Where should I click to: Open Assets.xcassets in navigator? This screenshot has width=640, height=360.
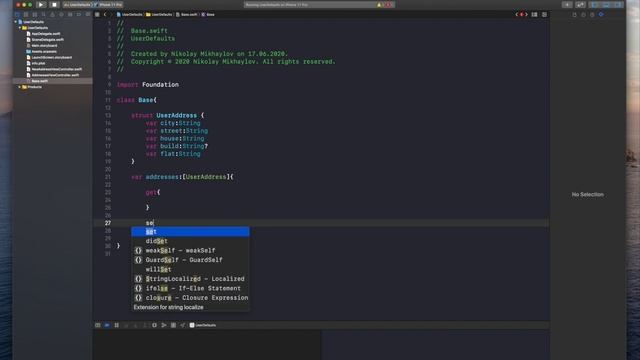pos(44,51)
